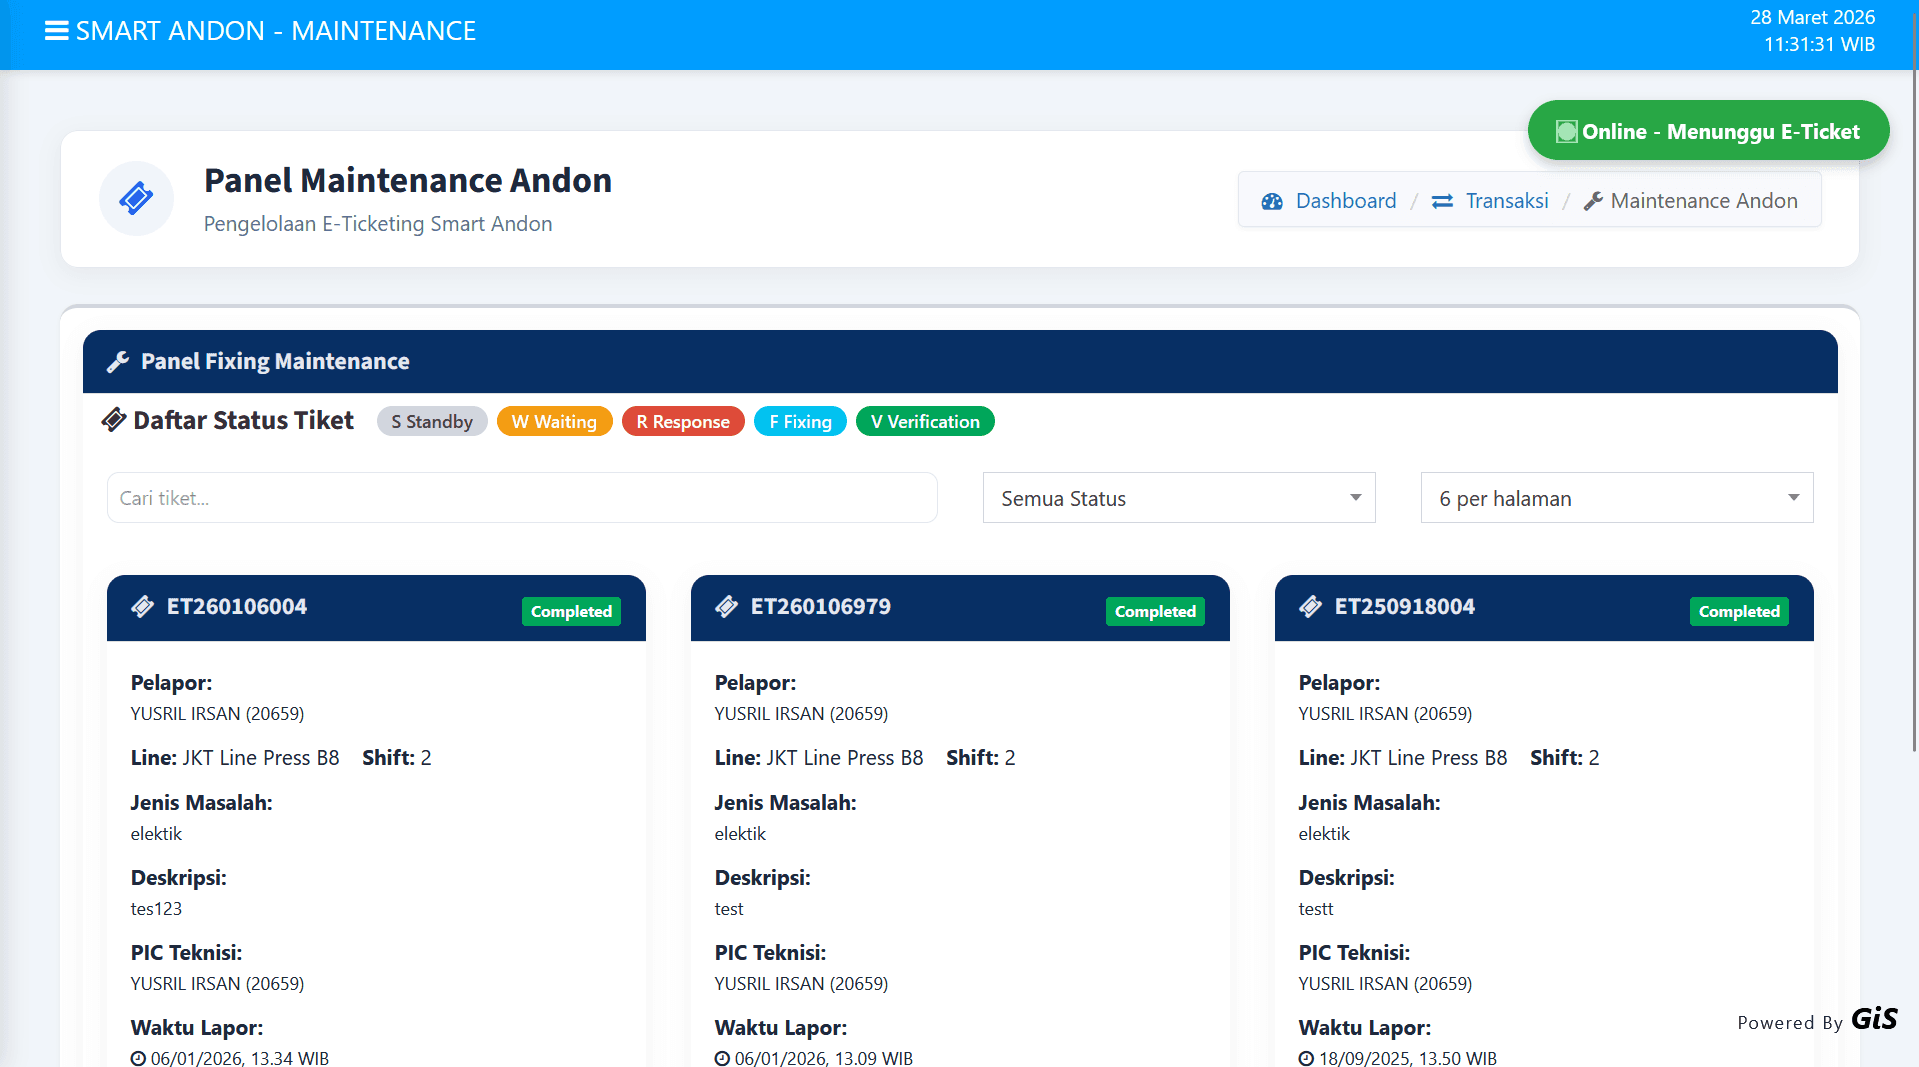Image resolution: width=1919 pixels, height=1067 pixels.
Task: Click the Transaksi exchange arrows icon
Action: pos(1442,201)
